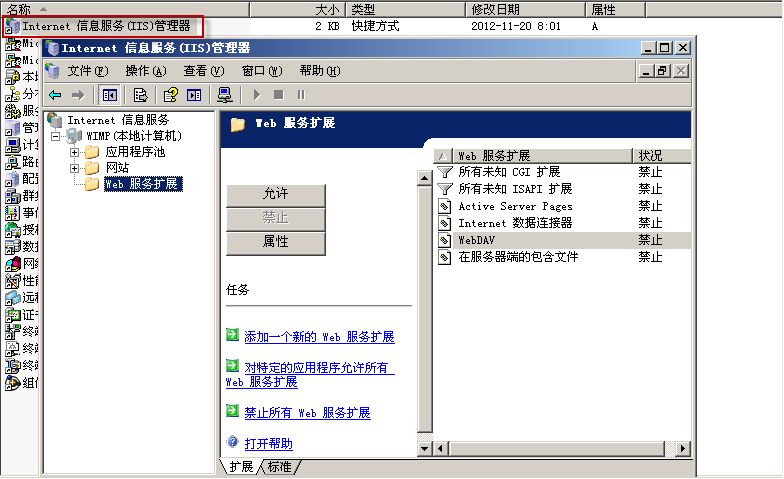Click the Stop service square icon
784x479 pixels.
[x=279, y=95]
